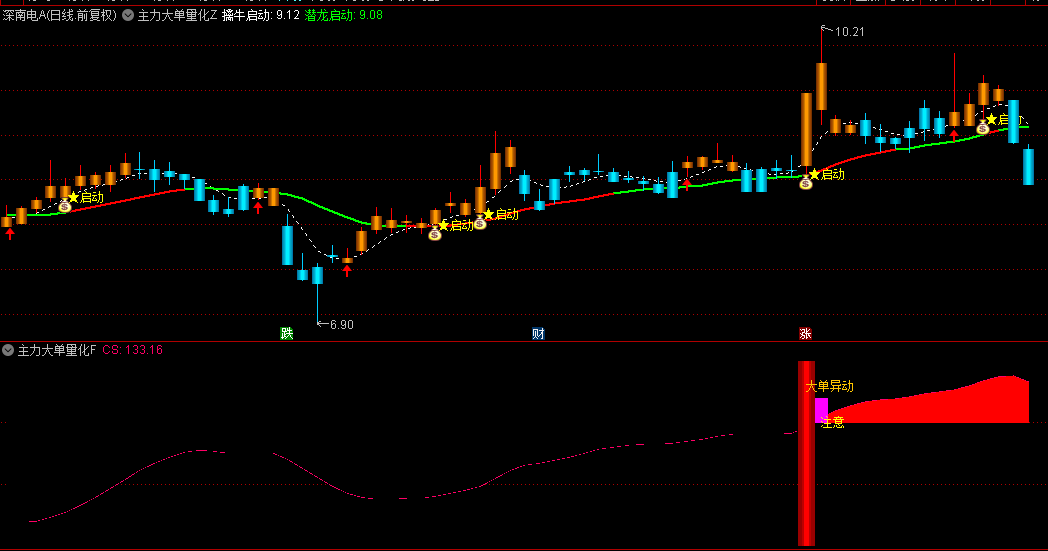
Task: Click the 擒牛启动: 9.12 value
Action: click(261, 15)
